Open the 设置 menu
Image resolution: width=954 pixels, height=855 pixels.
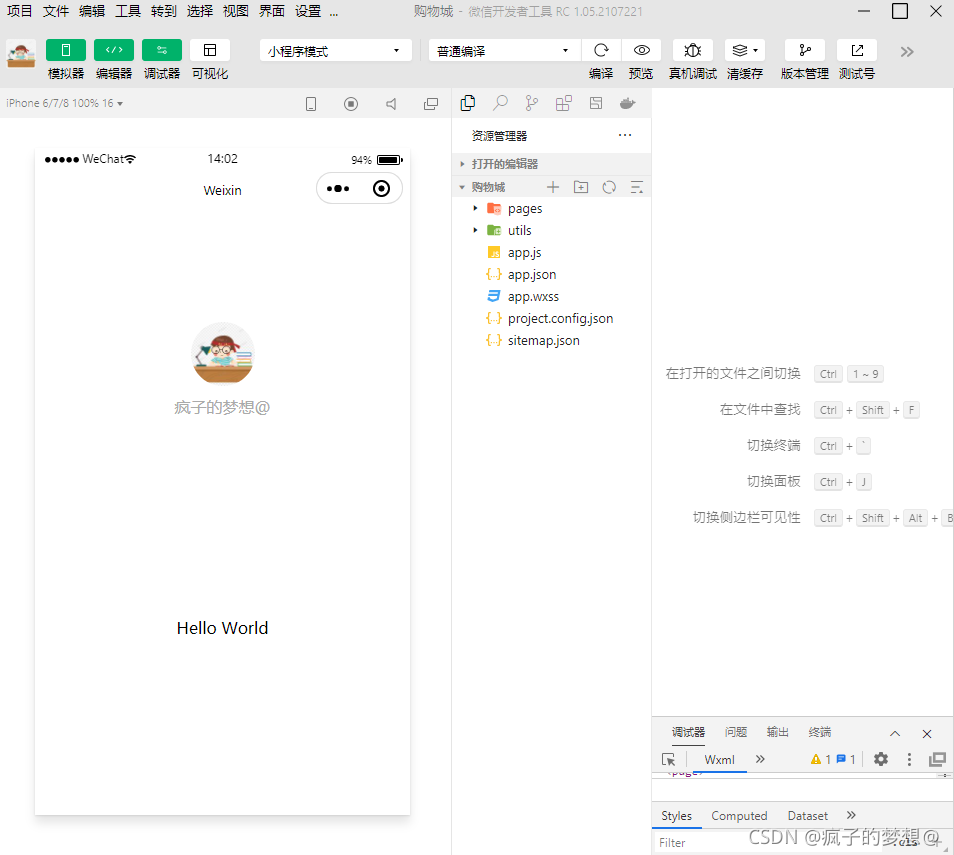coord(308,11)
